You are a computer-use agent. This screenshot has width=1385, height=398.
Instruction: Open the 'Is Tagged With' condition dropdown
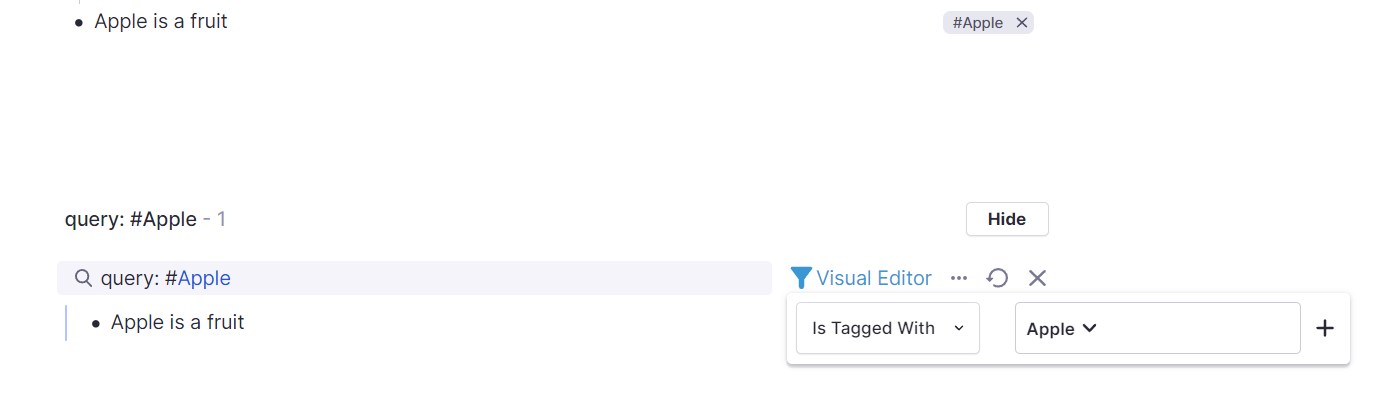coord(888,328)
